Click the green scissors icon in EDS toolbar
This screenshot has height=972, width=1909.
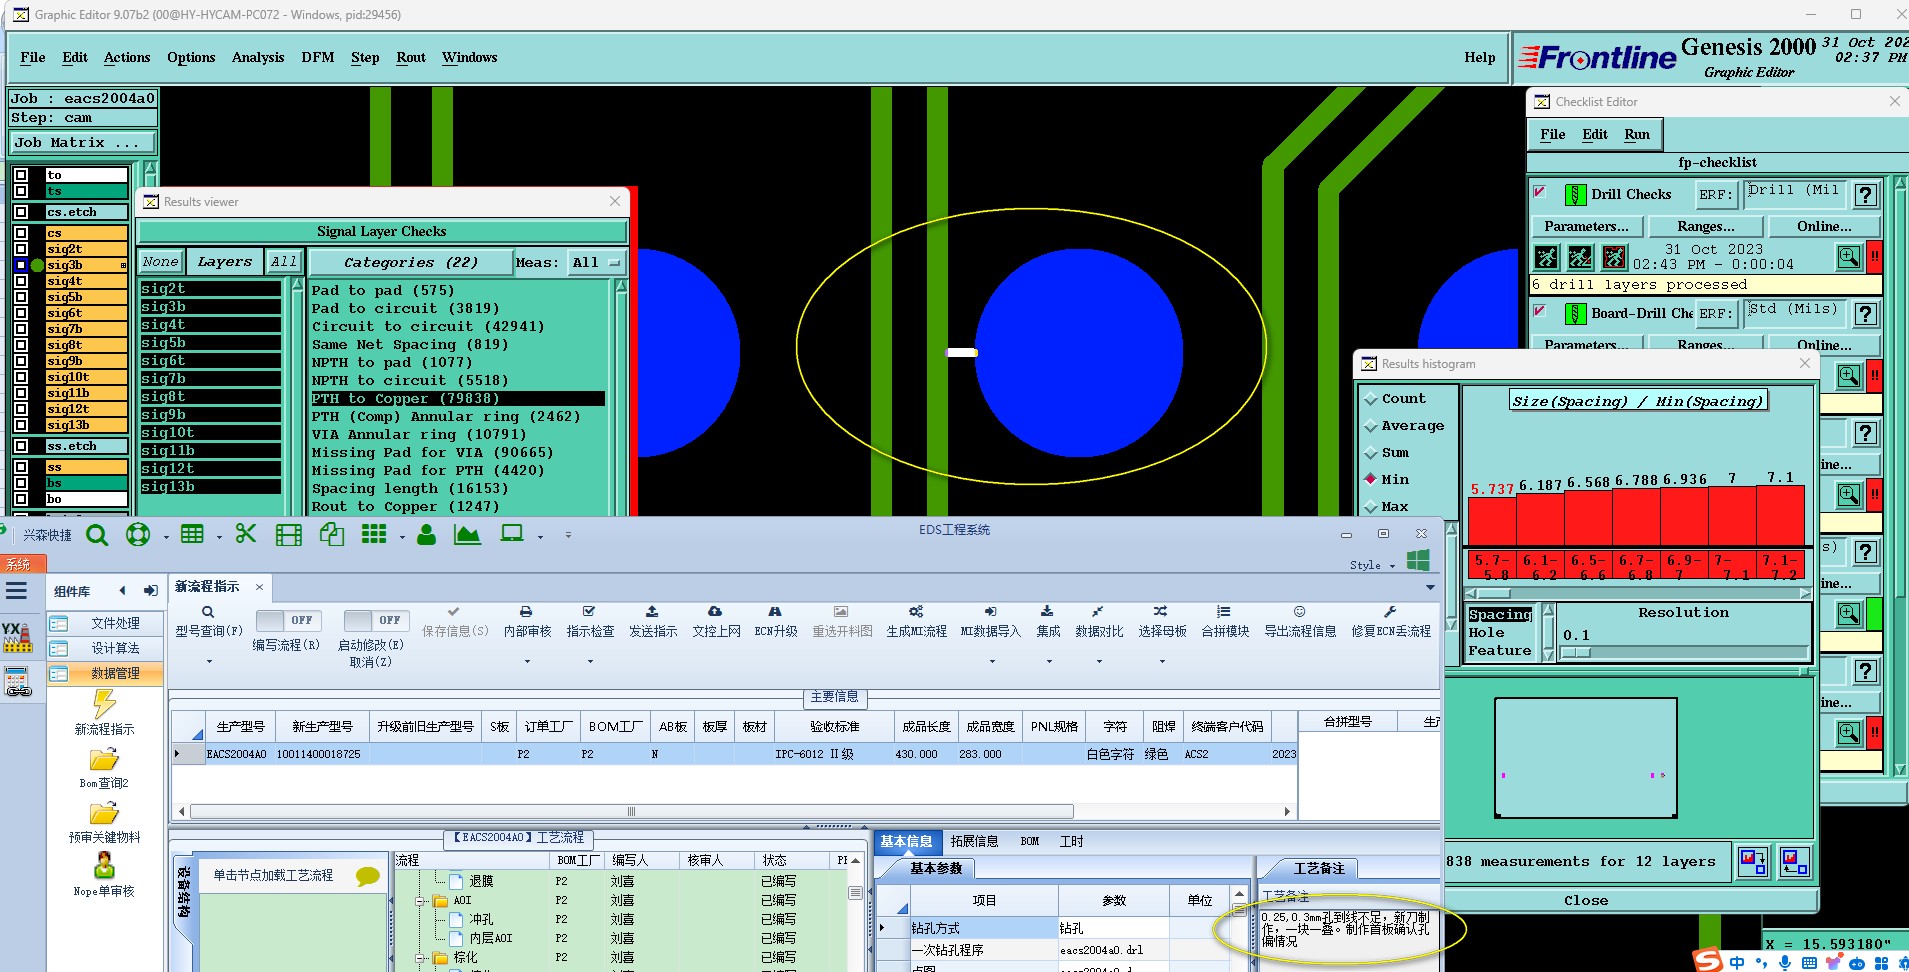(x=246, y=534)
